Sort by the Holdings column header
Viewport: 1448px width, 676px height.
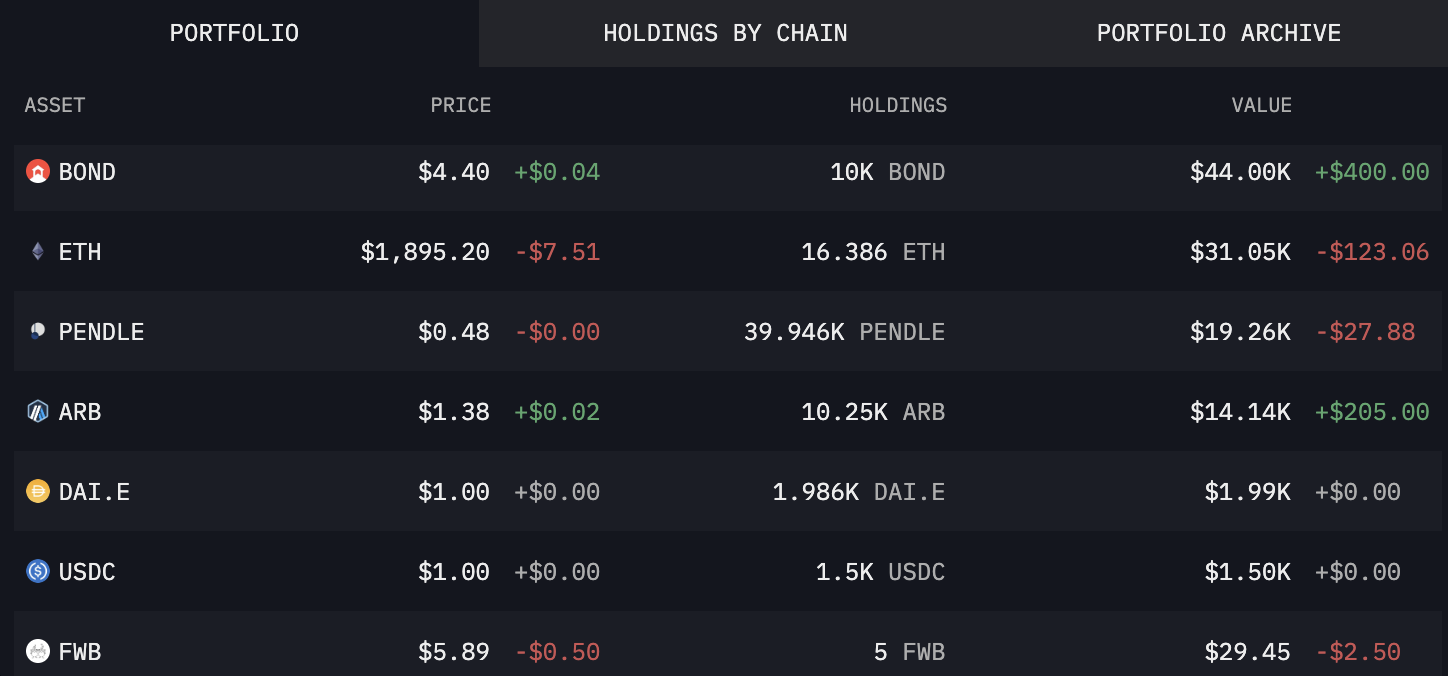(897, 105)
